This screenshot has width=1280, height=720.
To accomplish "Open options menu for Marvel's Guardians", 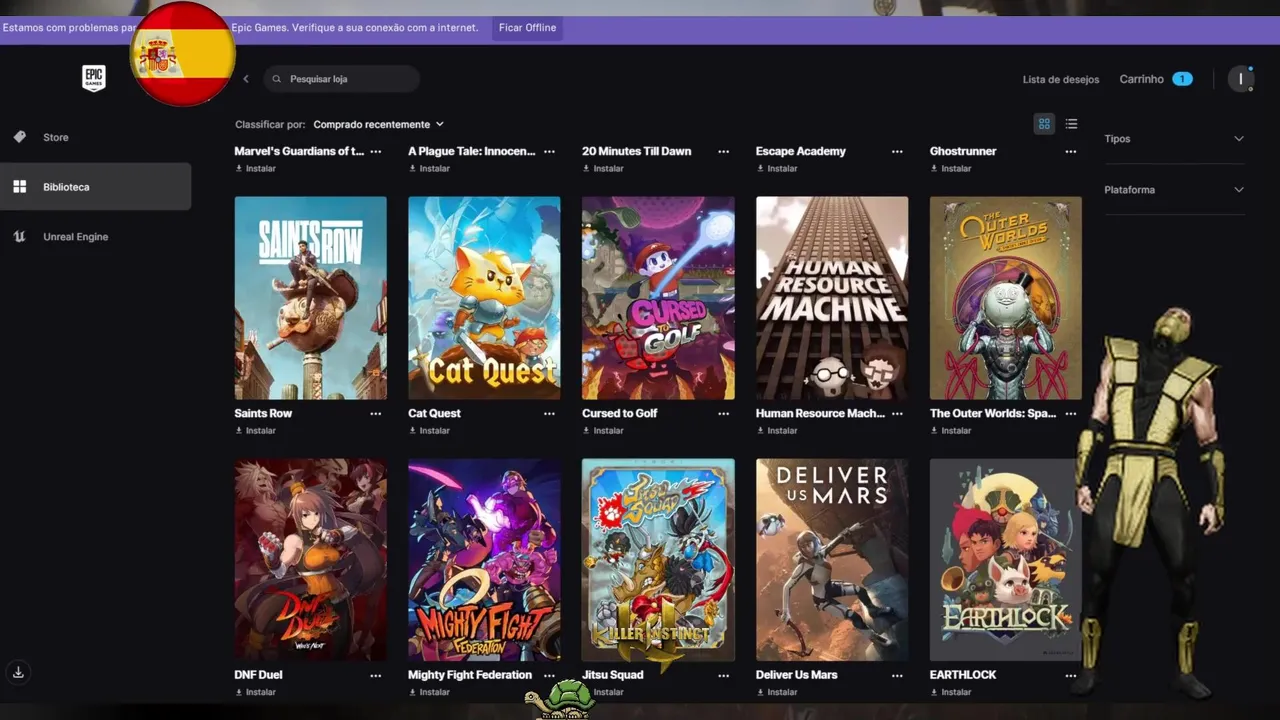I will point(376,152).
